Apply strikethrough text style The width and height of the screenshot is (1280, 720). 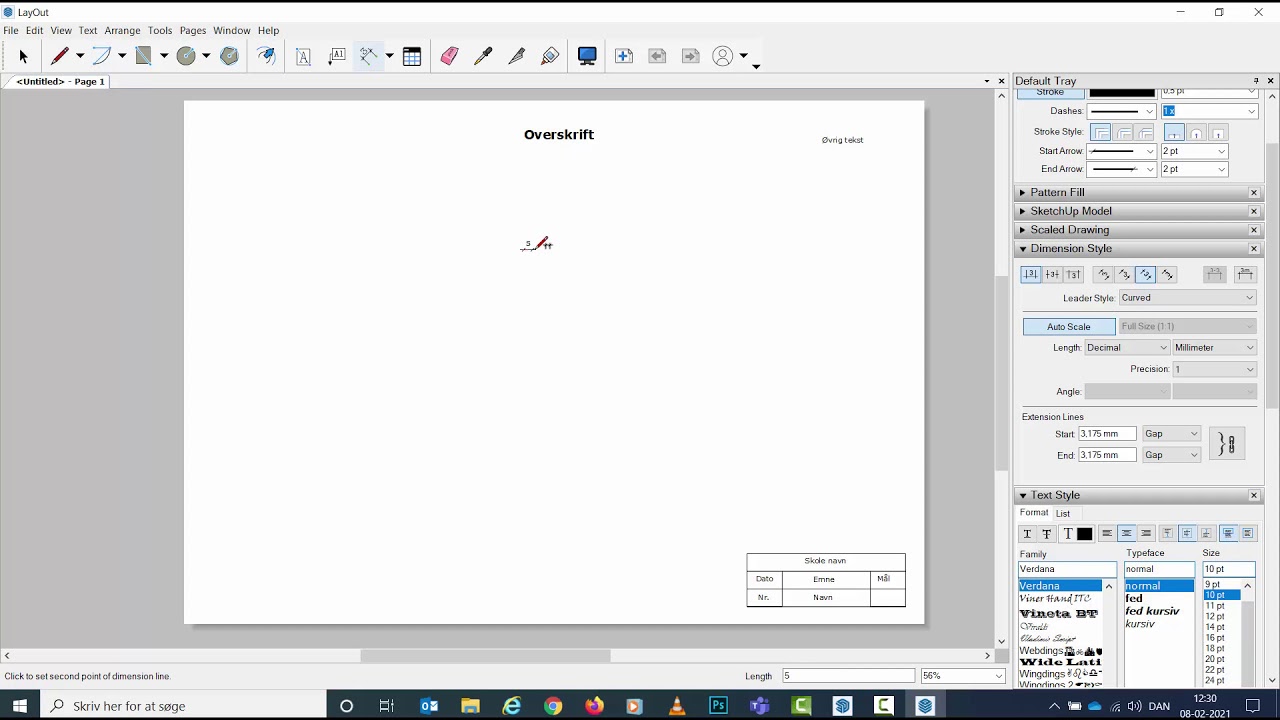pos(1046,534)
